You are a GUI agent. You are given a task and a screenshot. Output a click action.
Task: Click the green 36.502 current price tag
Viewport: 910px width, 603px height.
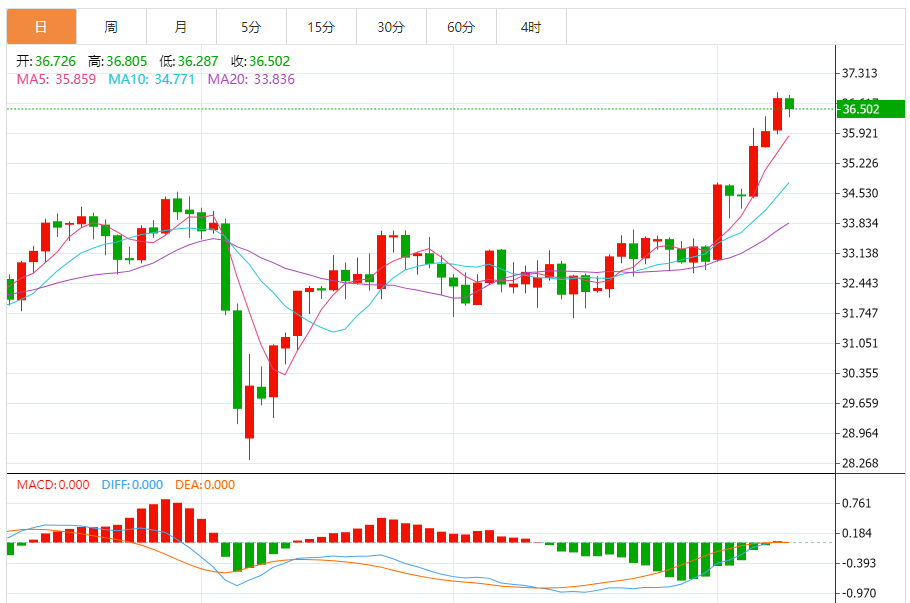pyautogui.click(x=871, y=109)
